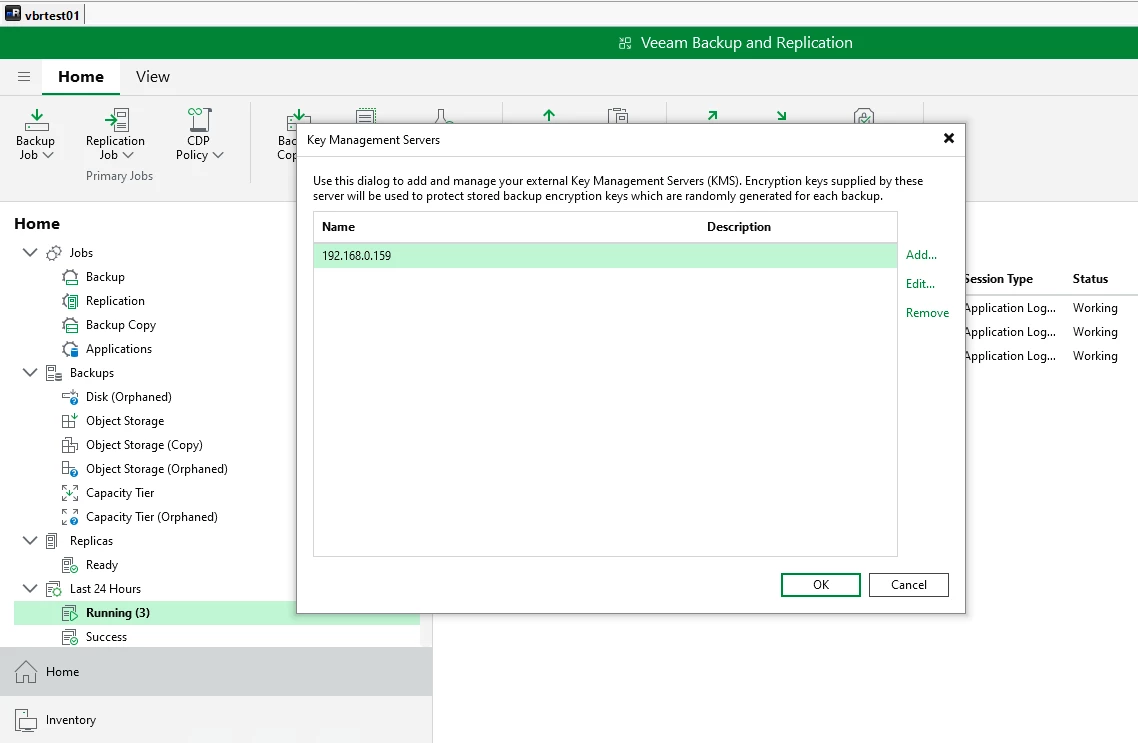Open CDP Policy dropdown arrow
Viewport: 1138px width, 743px height.
coord(218,155)
